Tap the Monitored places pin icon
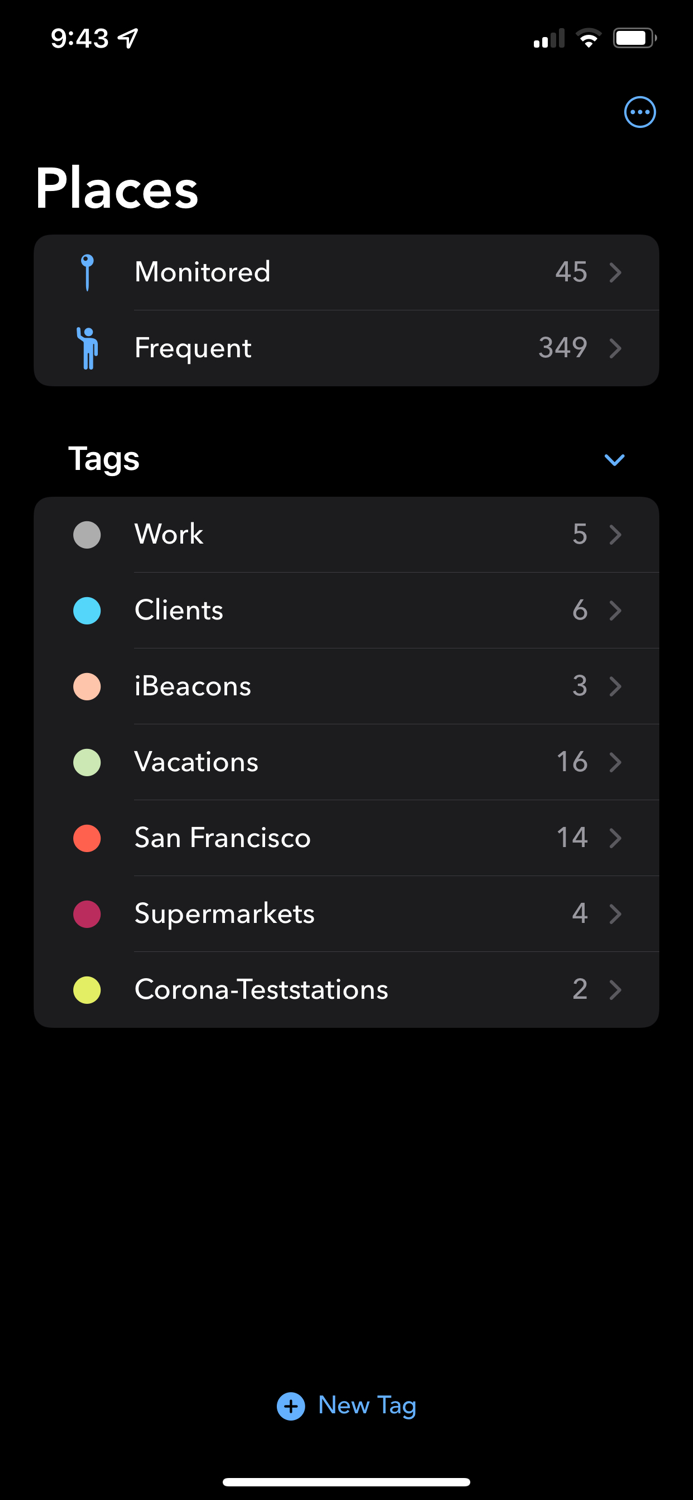 [x=87, y=272]
